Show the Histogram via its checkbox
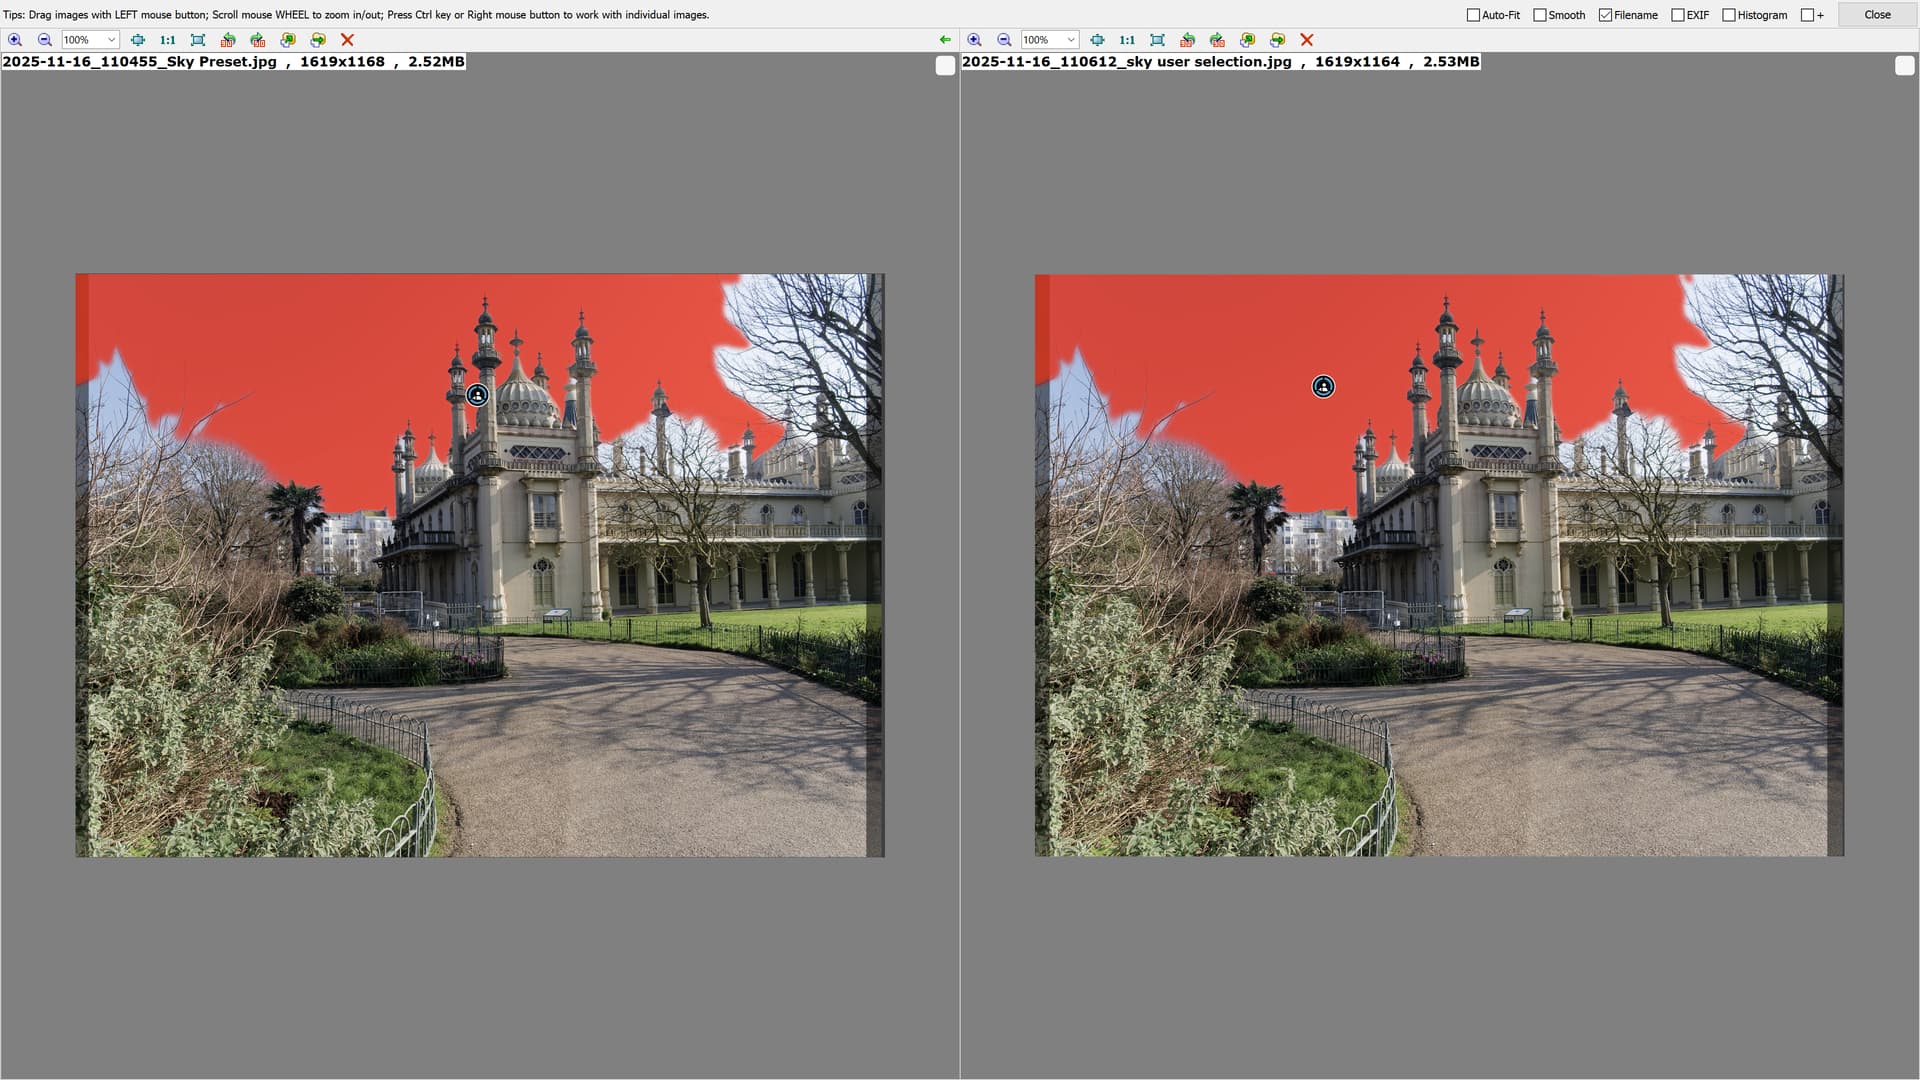 [x=1729, y=15]
